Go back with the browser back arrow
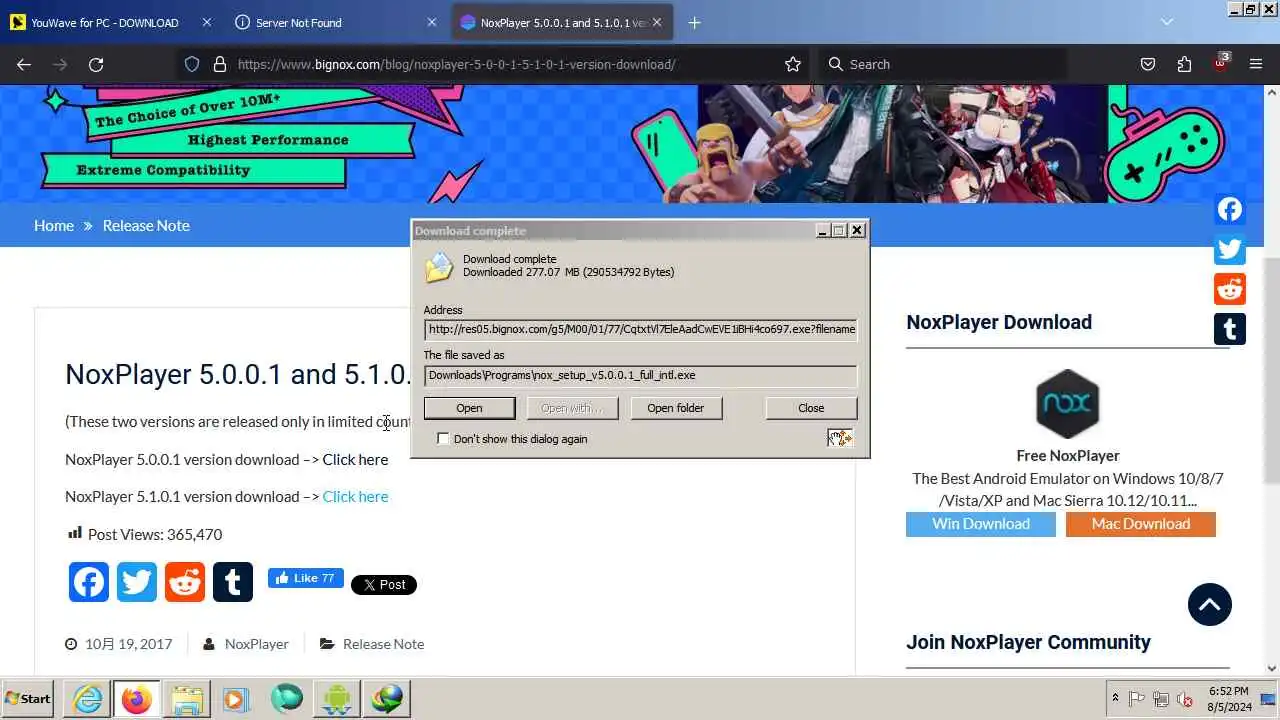The image size is (1280, 720). [x=24, y=64]
